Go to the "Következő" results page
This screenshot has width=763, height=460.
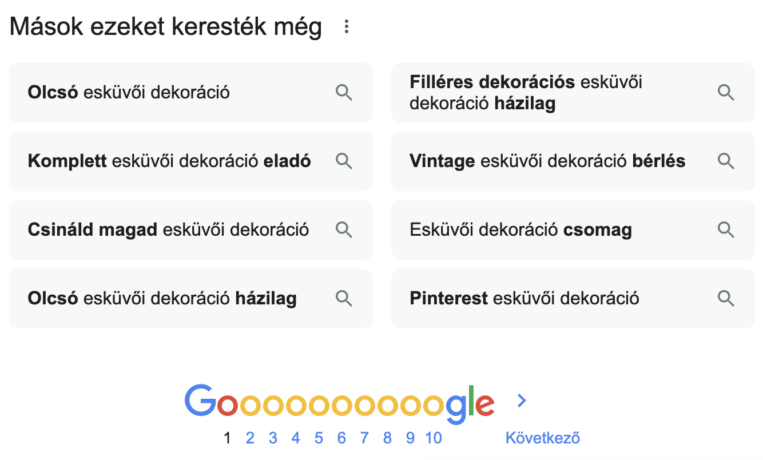tap(542, 438)
